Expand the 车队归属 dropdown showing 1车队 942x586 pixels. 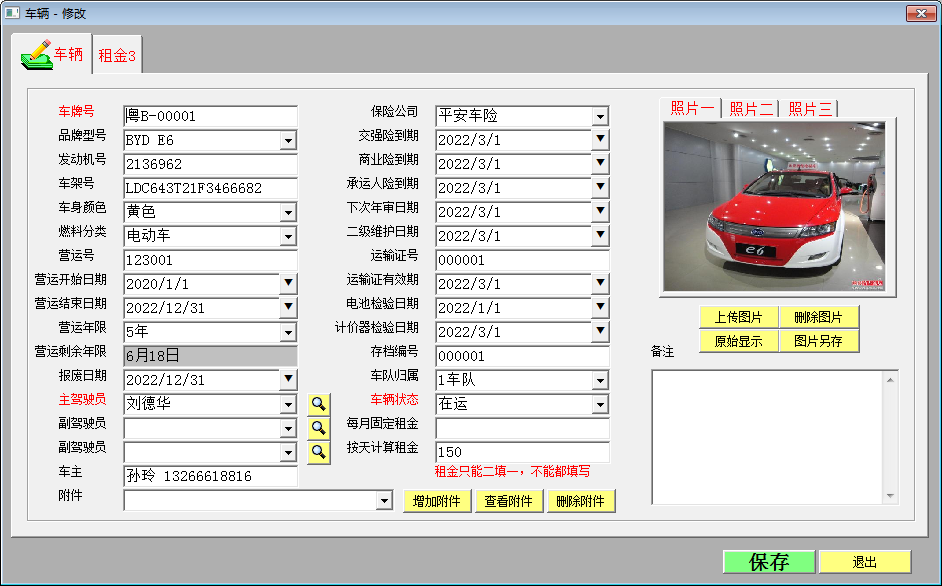600,380
